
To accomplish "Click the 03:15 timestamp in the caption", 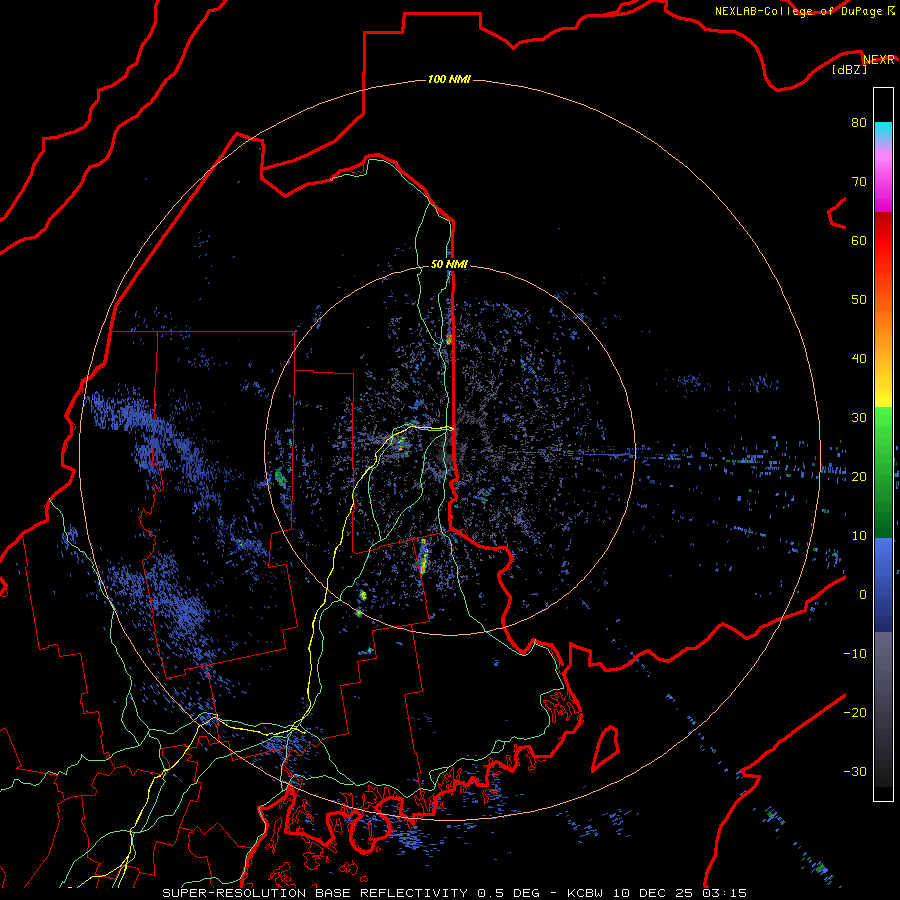I will (x=726, y=893).
